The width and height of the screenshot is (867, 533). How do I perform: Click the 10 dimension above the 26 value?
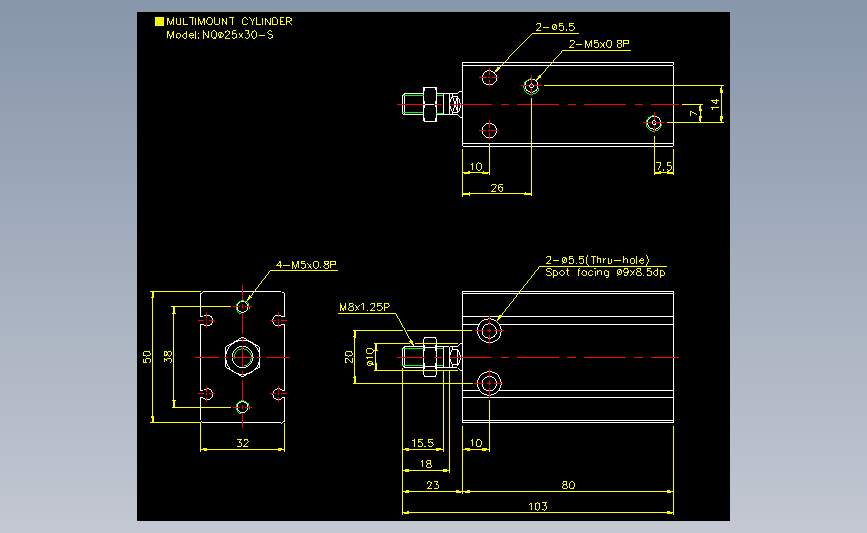click(x=476, y=166)
